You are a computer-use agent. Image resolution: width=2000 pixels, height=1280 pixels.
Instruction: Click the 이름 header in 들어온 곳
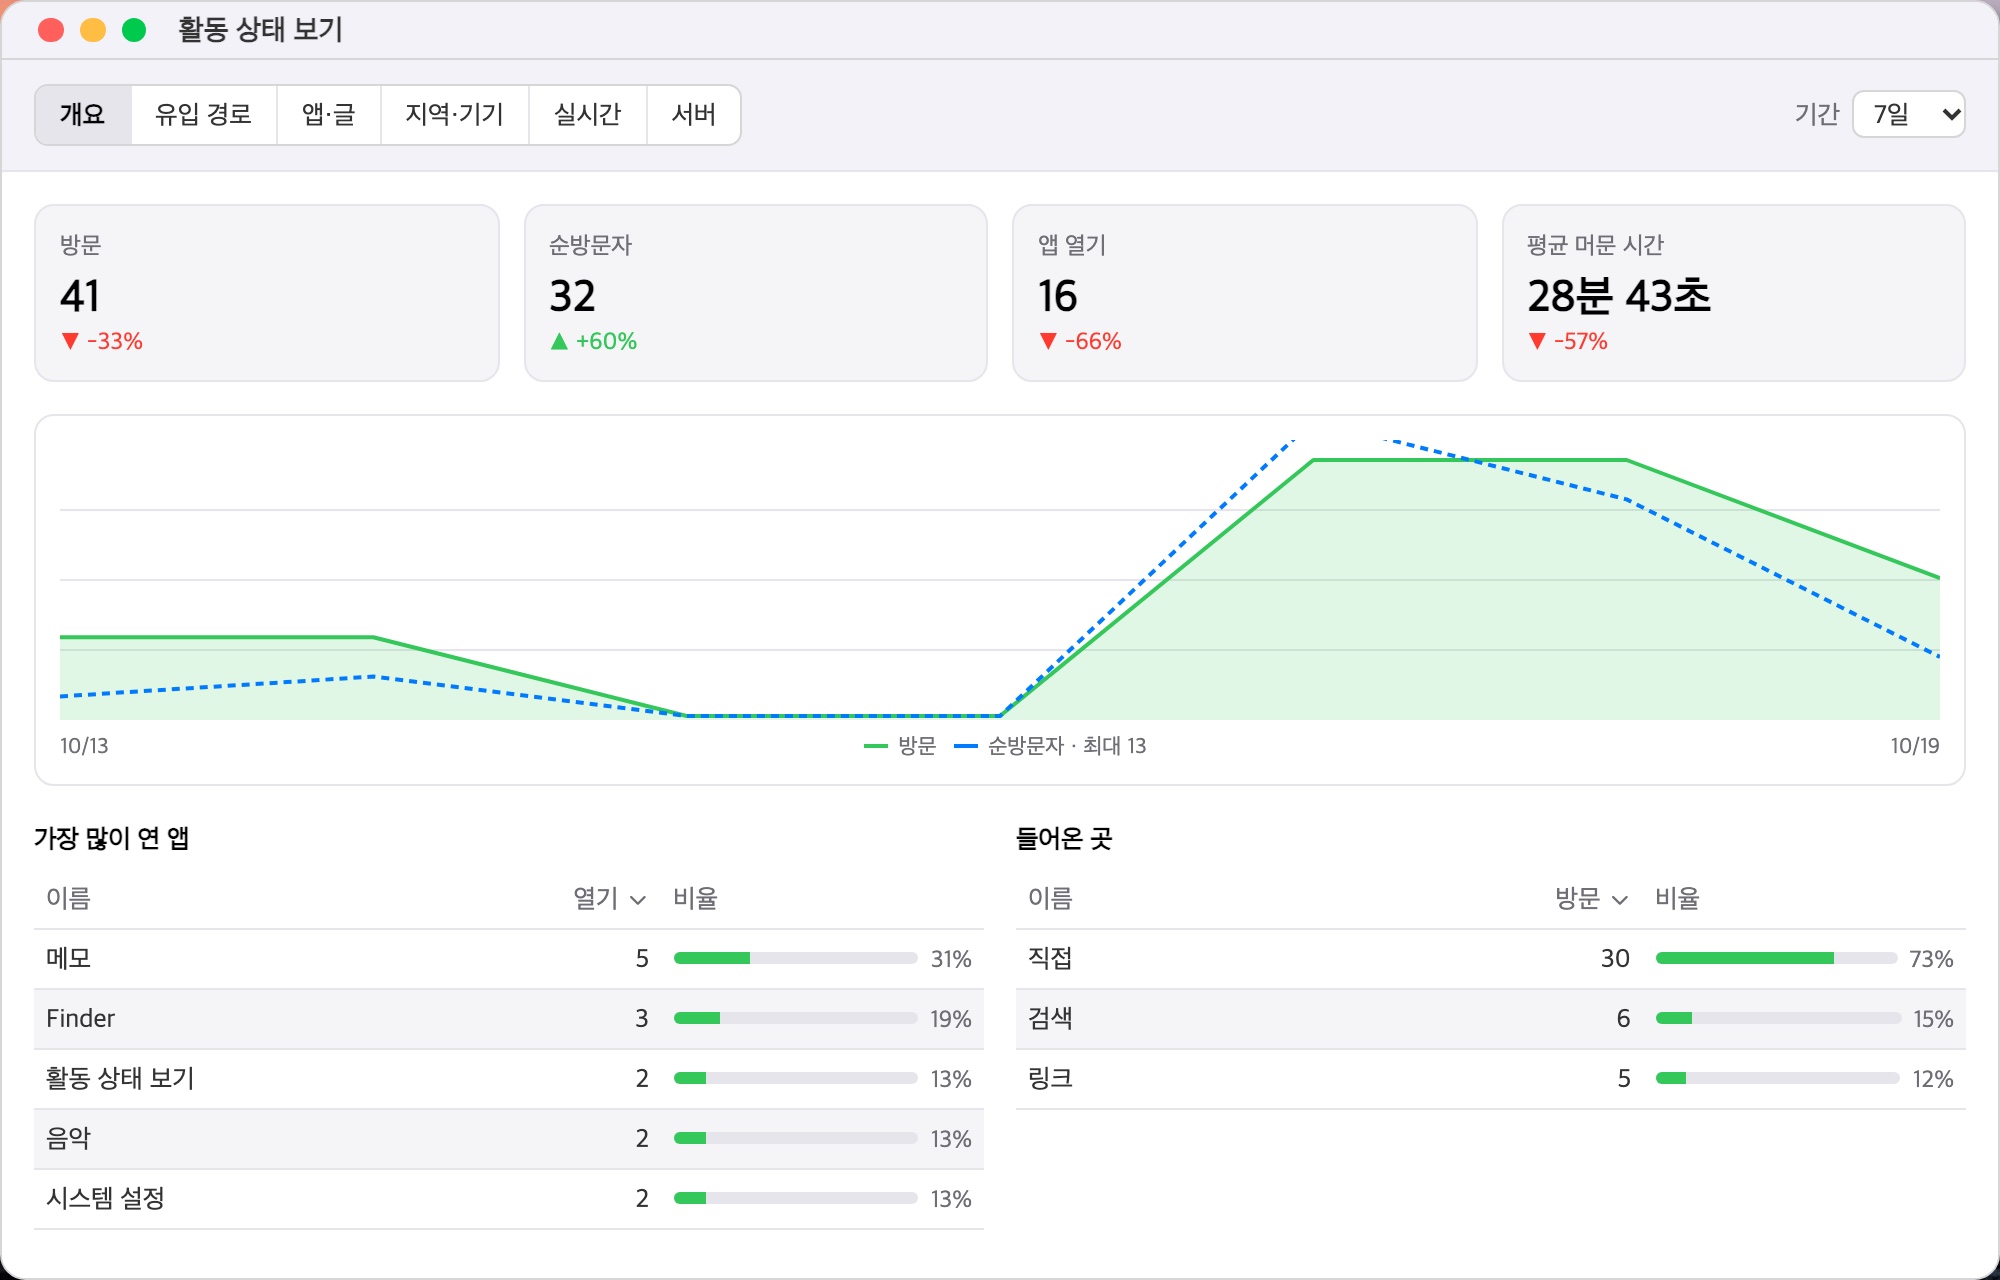click(1051, 898)
